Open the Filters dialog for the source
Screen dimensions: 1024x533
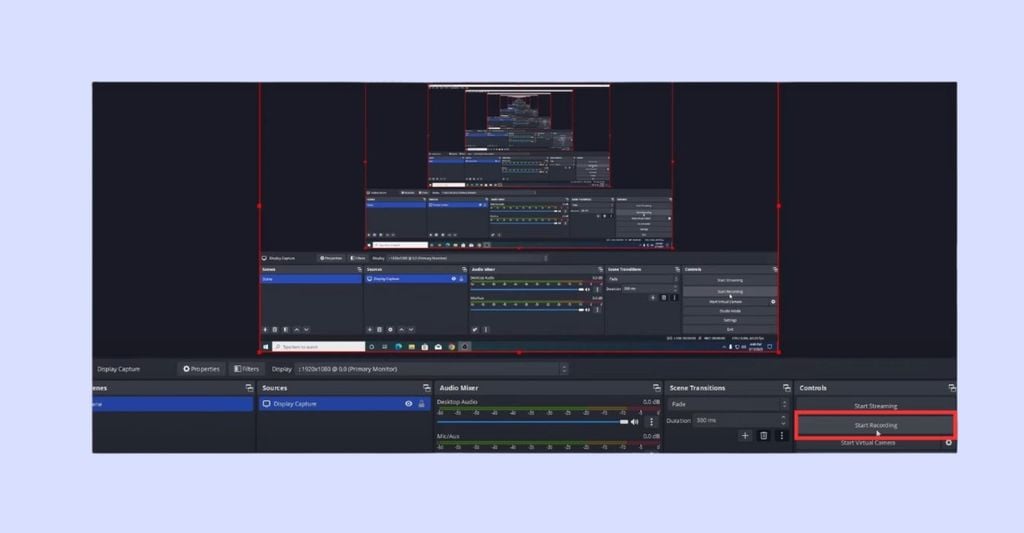[x=246, y=369]
